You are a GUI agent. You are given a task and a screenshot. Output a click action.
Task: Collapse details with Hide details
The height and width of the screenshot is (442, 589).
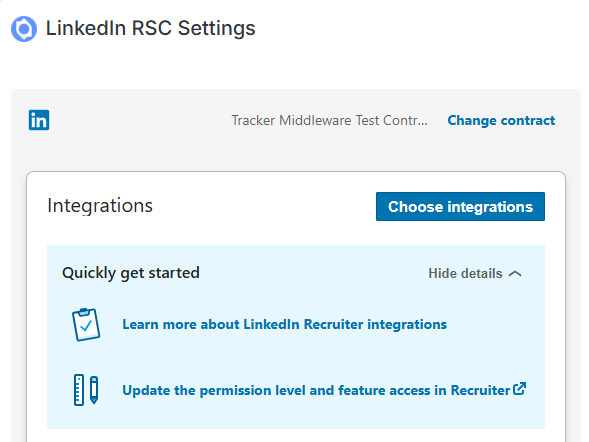(x=475, y=273)
